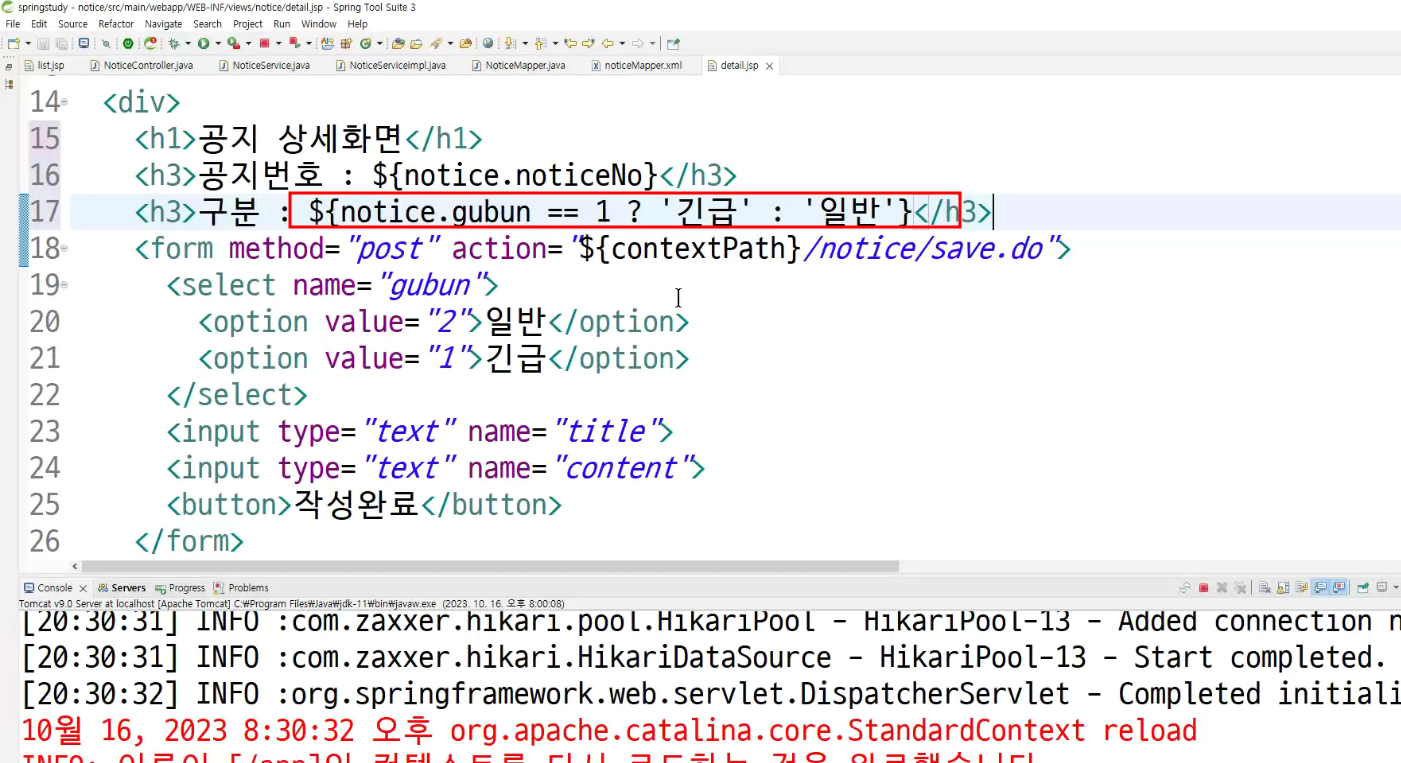
Task: Toggle the Word Wrap icon in Console
Action: tap(1302, 588)
